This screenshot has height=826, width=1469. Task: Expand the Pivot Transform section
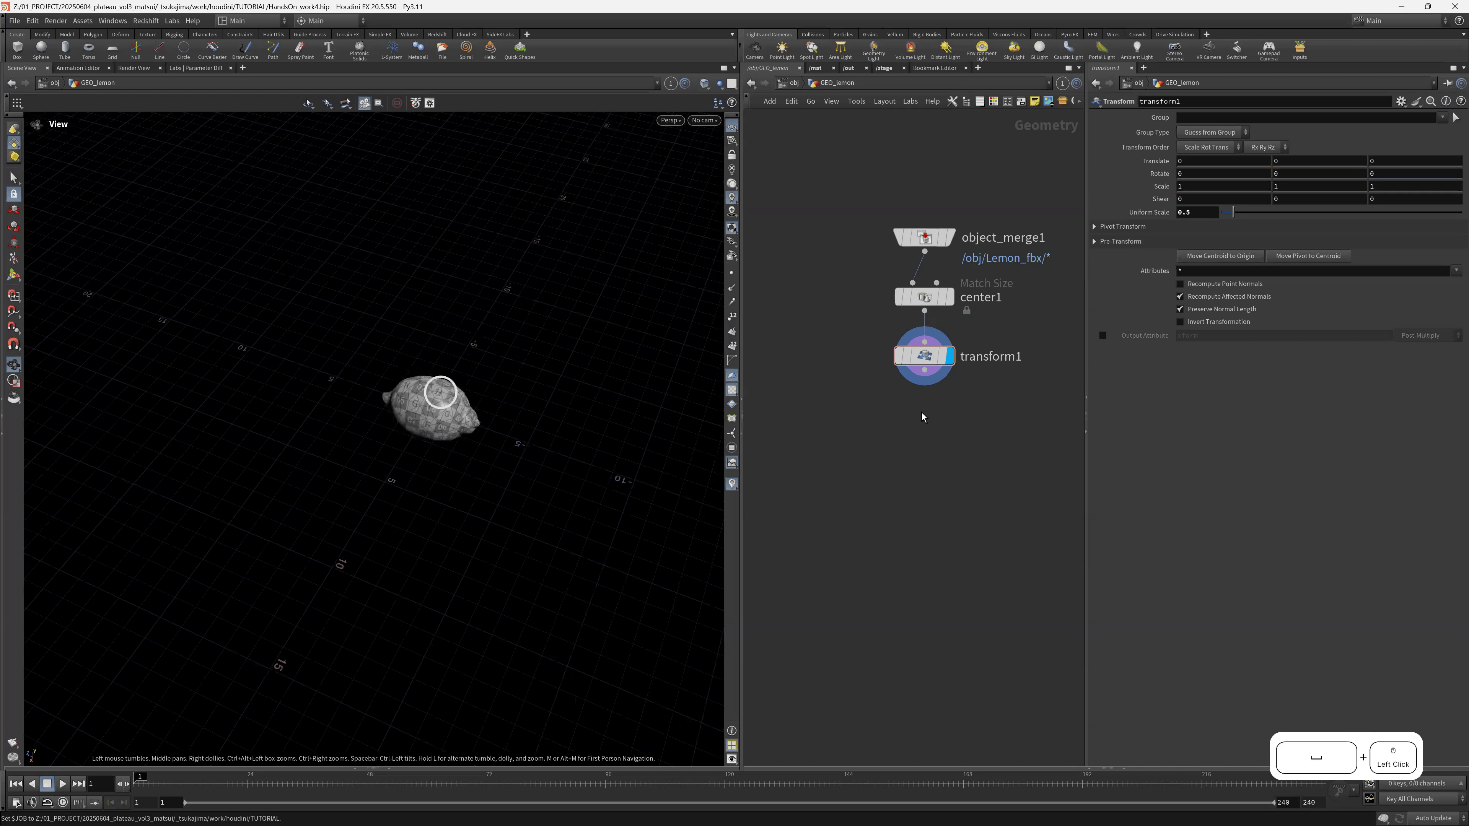tap(1095, 227)
